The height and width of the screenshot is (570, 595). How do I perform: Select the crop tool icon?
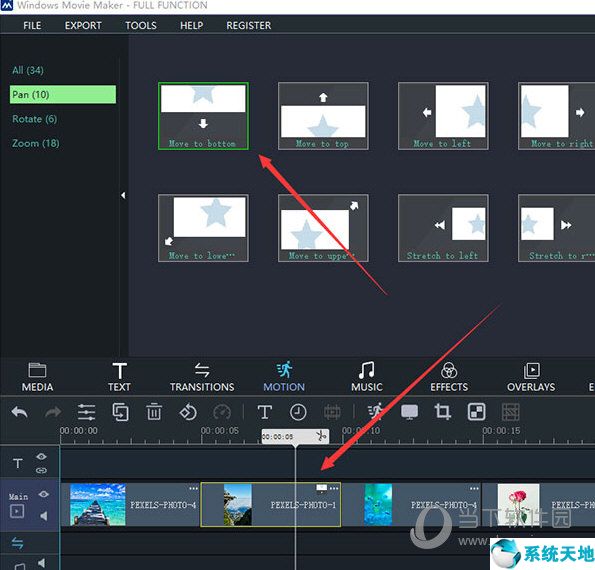tap(442, 412)
